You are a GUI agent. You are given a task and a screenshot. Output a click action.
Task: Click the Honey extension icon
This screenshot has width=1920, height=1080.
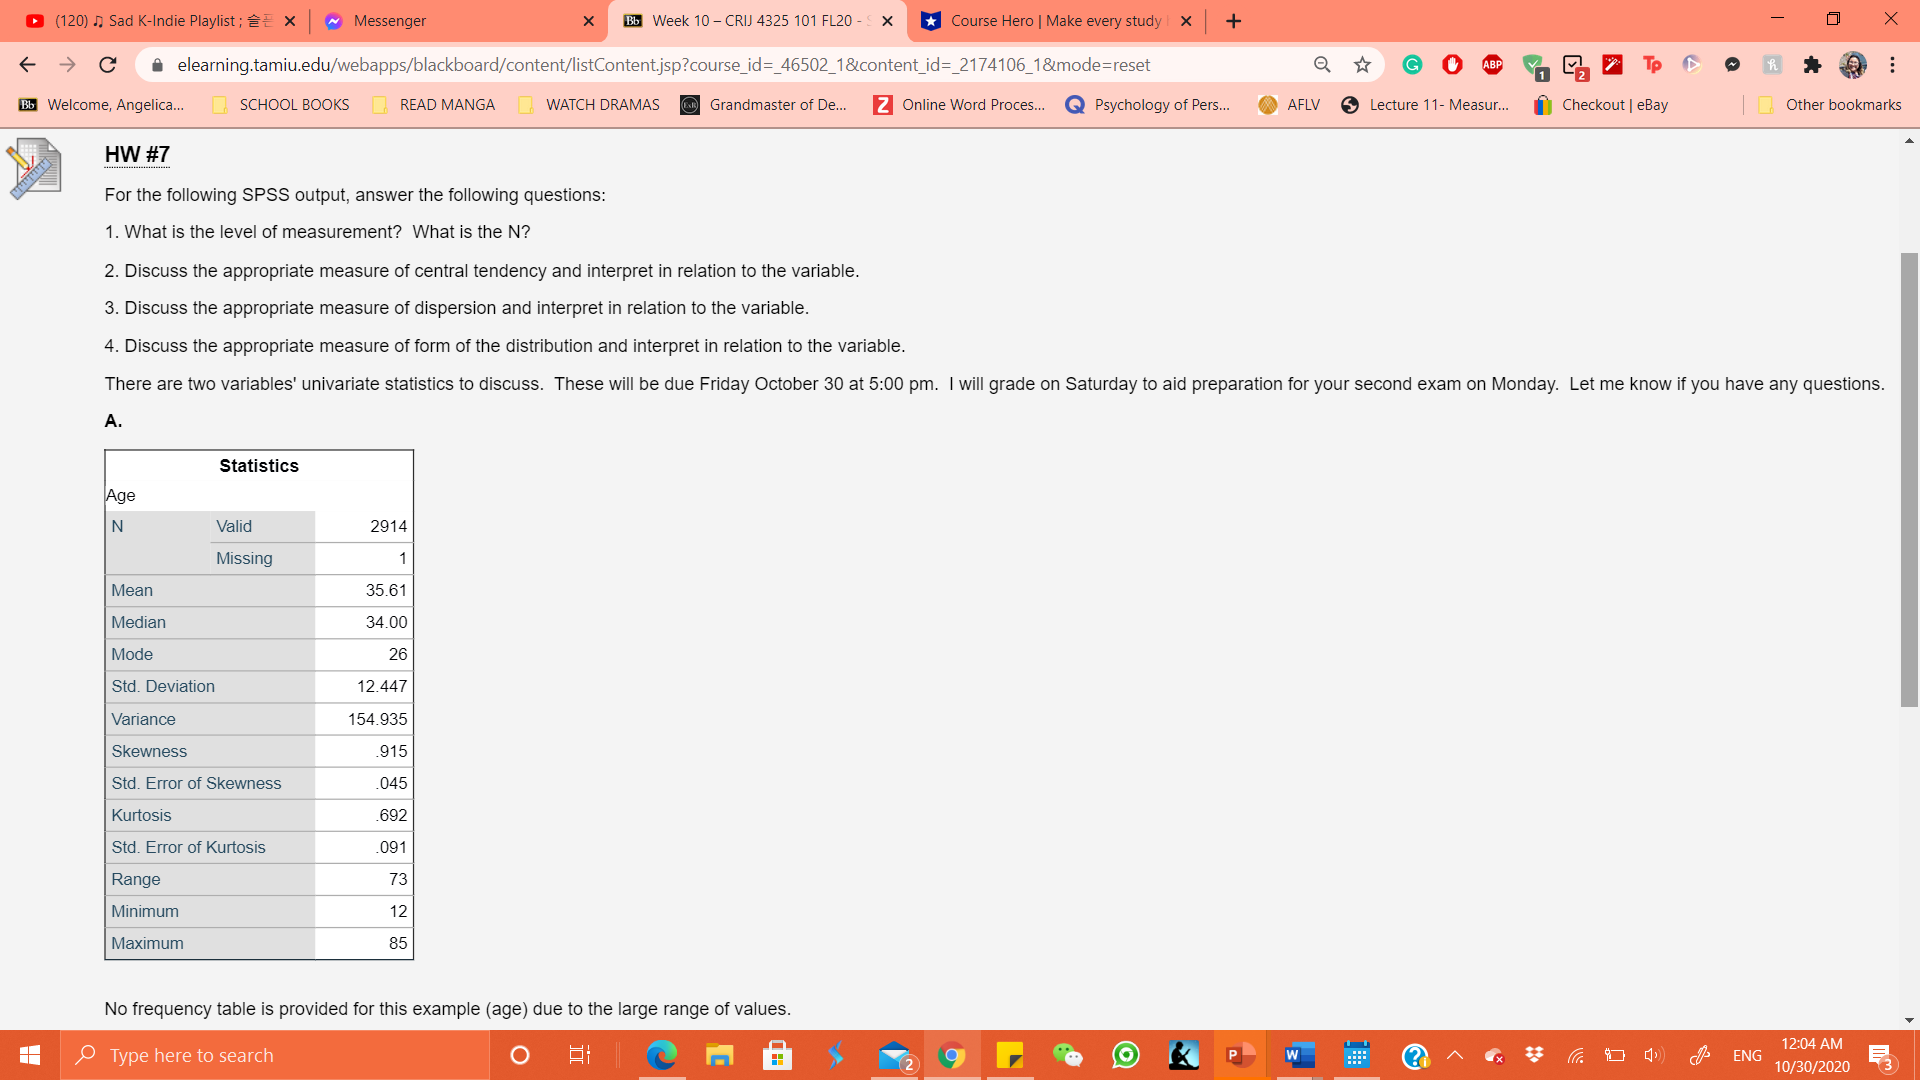1772,64
